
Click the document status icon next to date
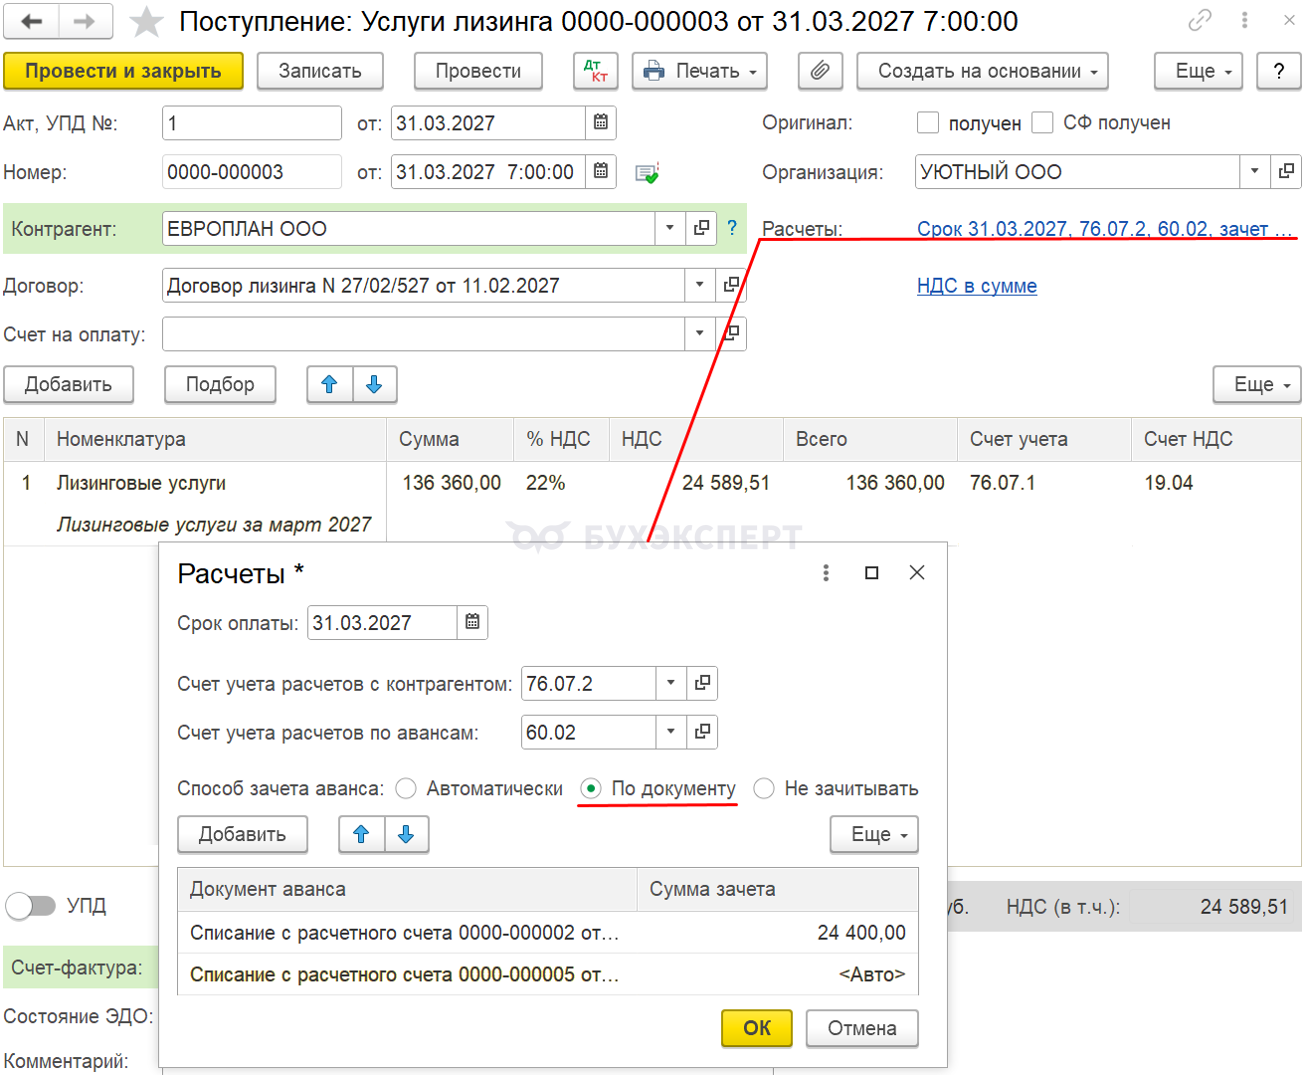[647, 173]
